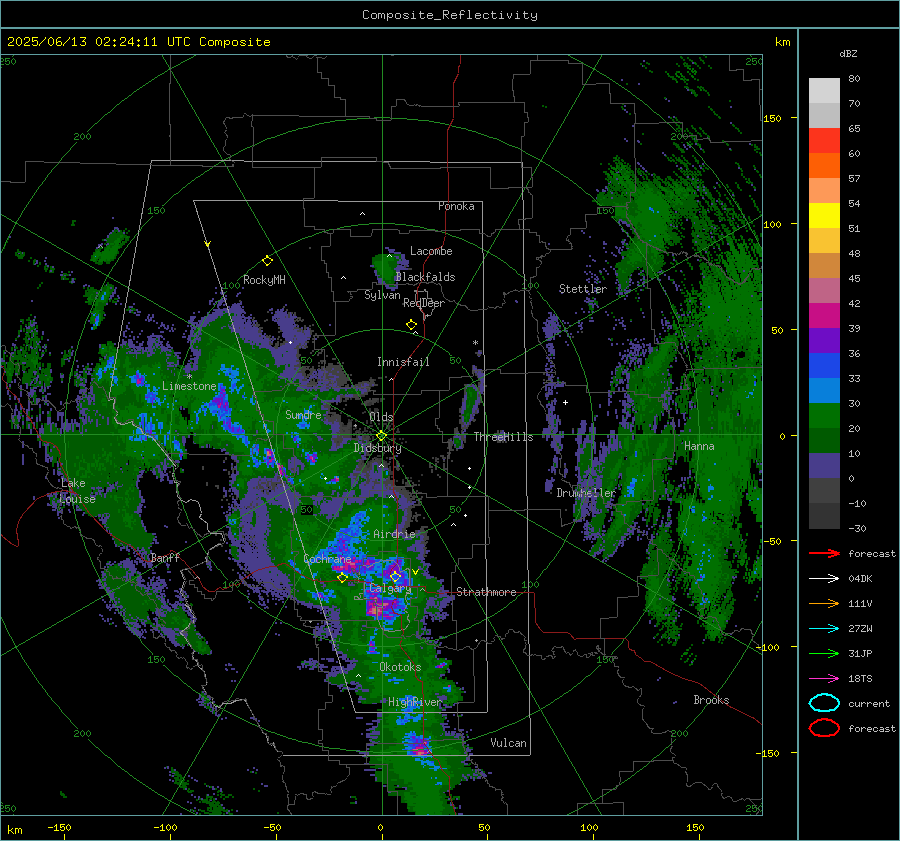
Task: Click the green 31JP arrow icon
Action: click(824, 653)
